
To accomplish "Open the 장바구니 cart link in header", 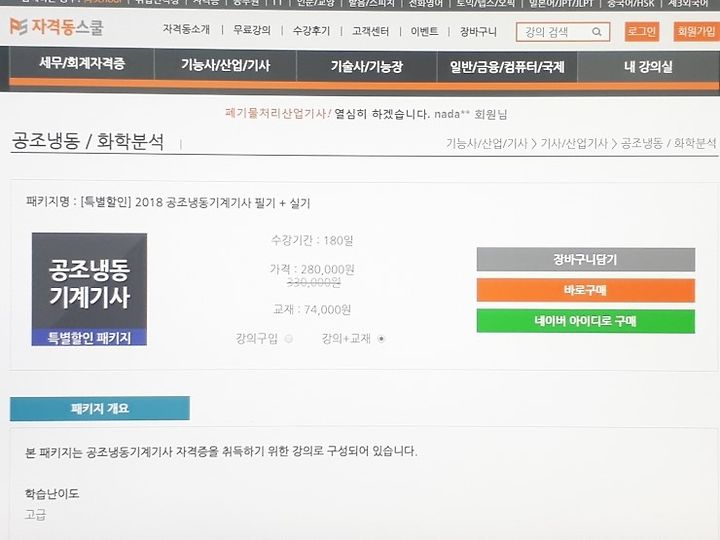I will pos(478,32).
